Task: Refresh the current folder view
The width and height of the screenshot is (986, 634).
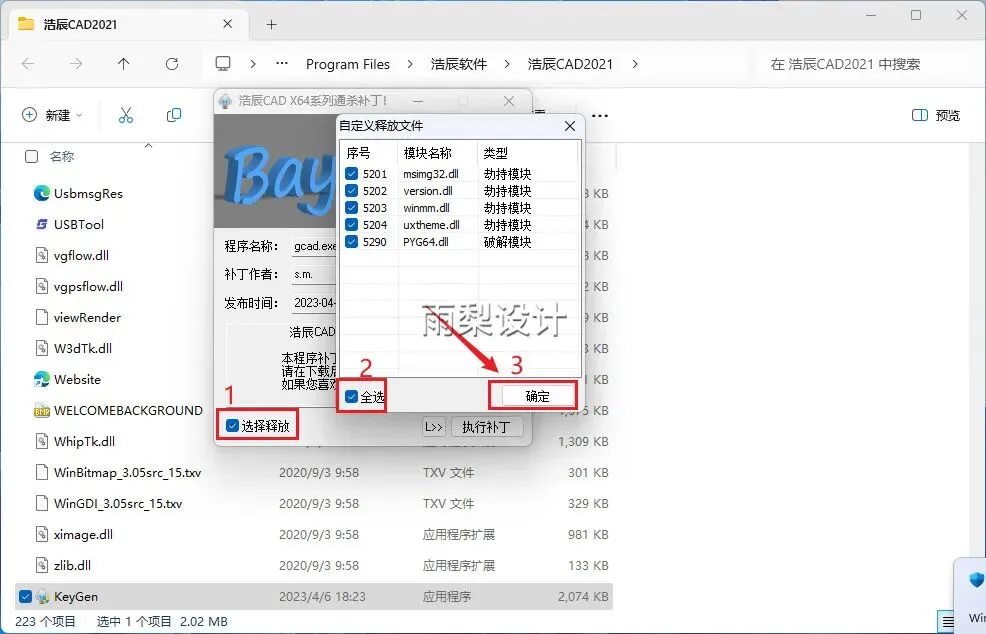Action: pos(172,64)
